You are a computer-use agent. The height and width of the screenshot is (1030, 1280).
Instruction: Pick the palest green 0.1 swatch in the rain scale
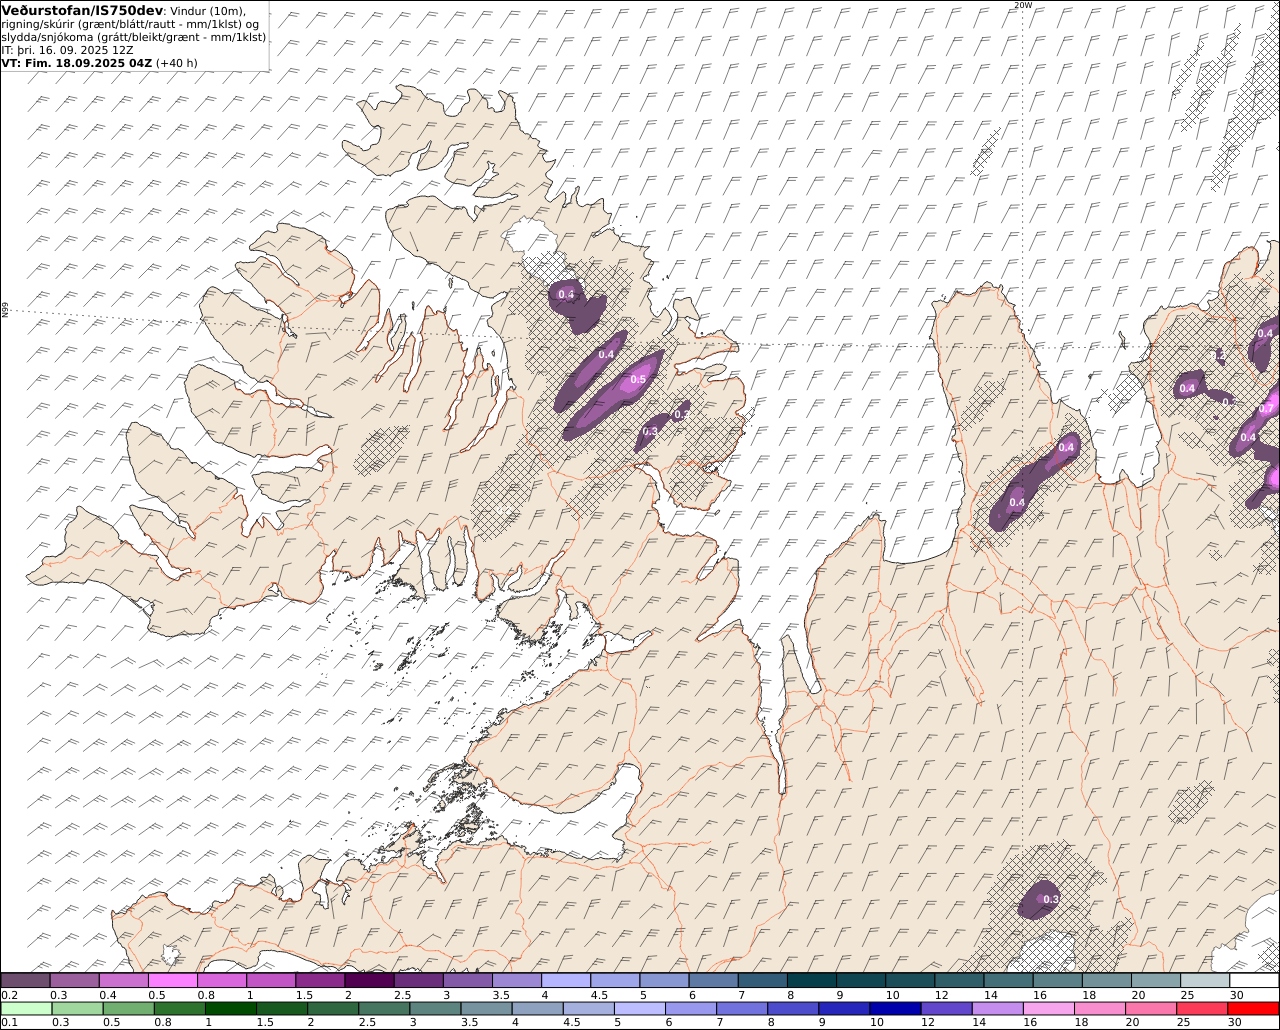[x=25, y=1008]
